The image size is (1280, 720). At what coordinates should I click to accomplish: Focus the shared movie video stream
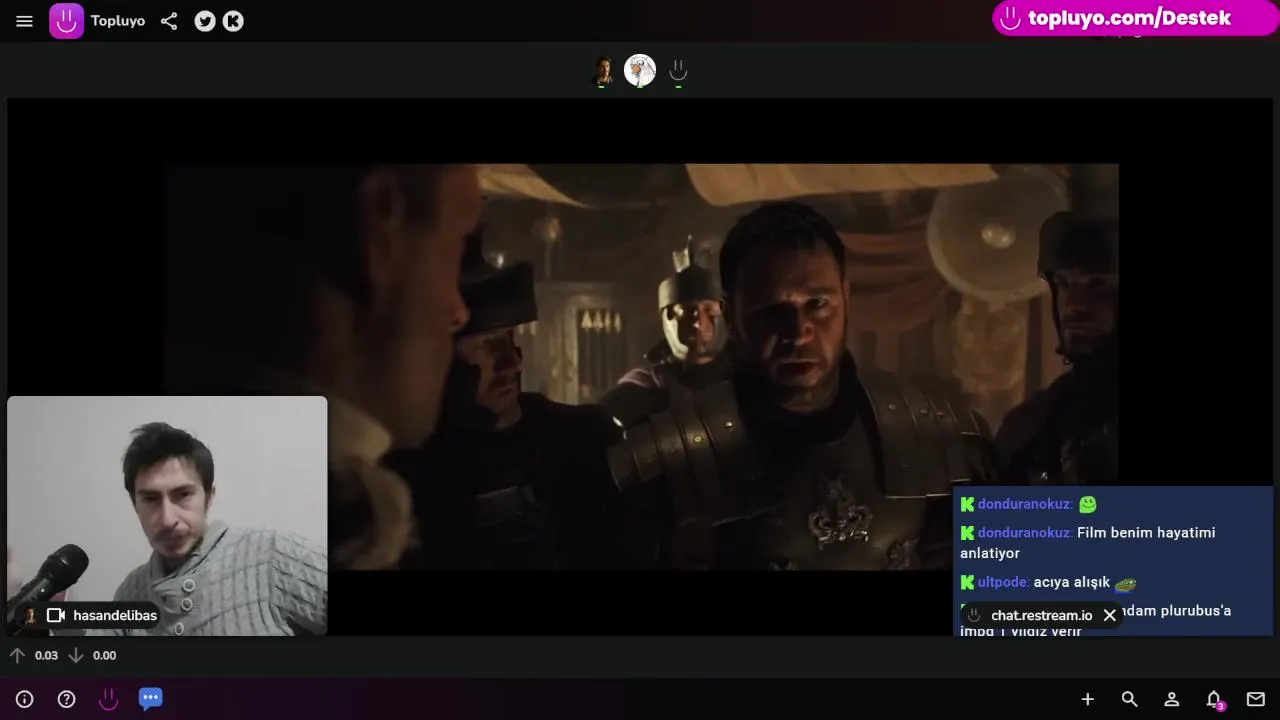pos(640,366)
